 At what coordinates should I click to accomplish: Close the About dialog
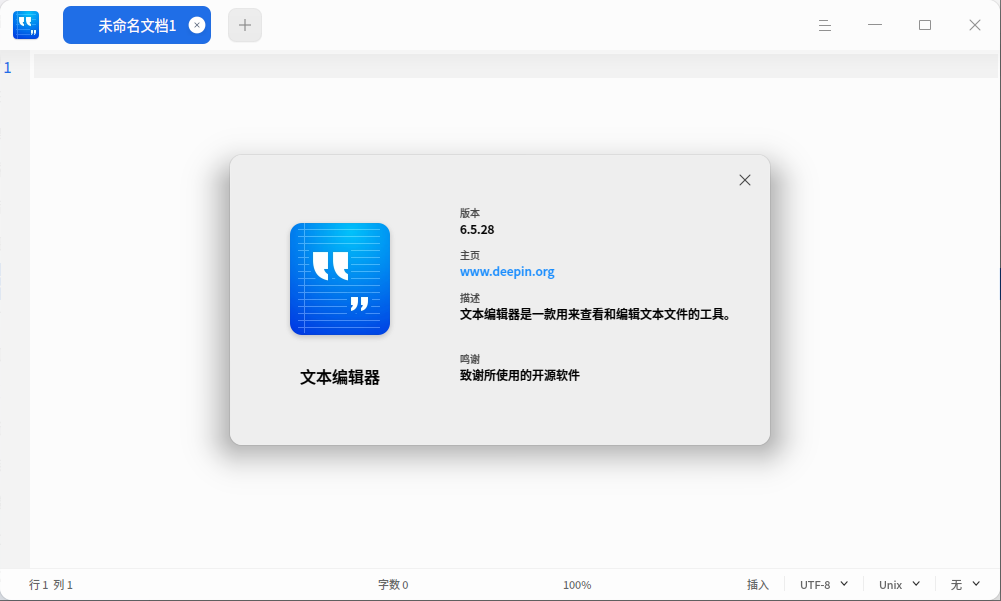coord(744,180)
